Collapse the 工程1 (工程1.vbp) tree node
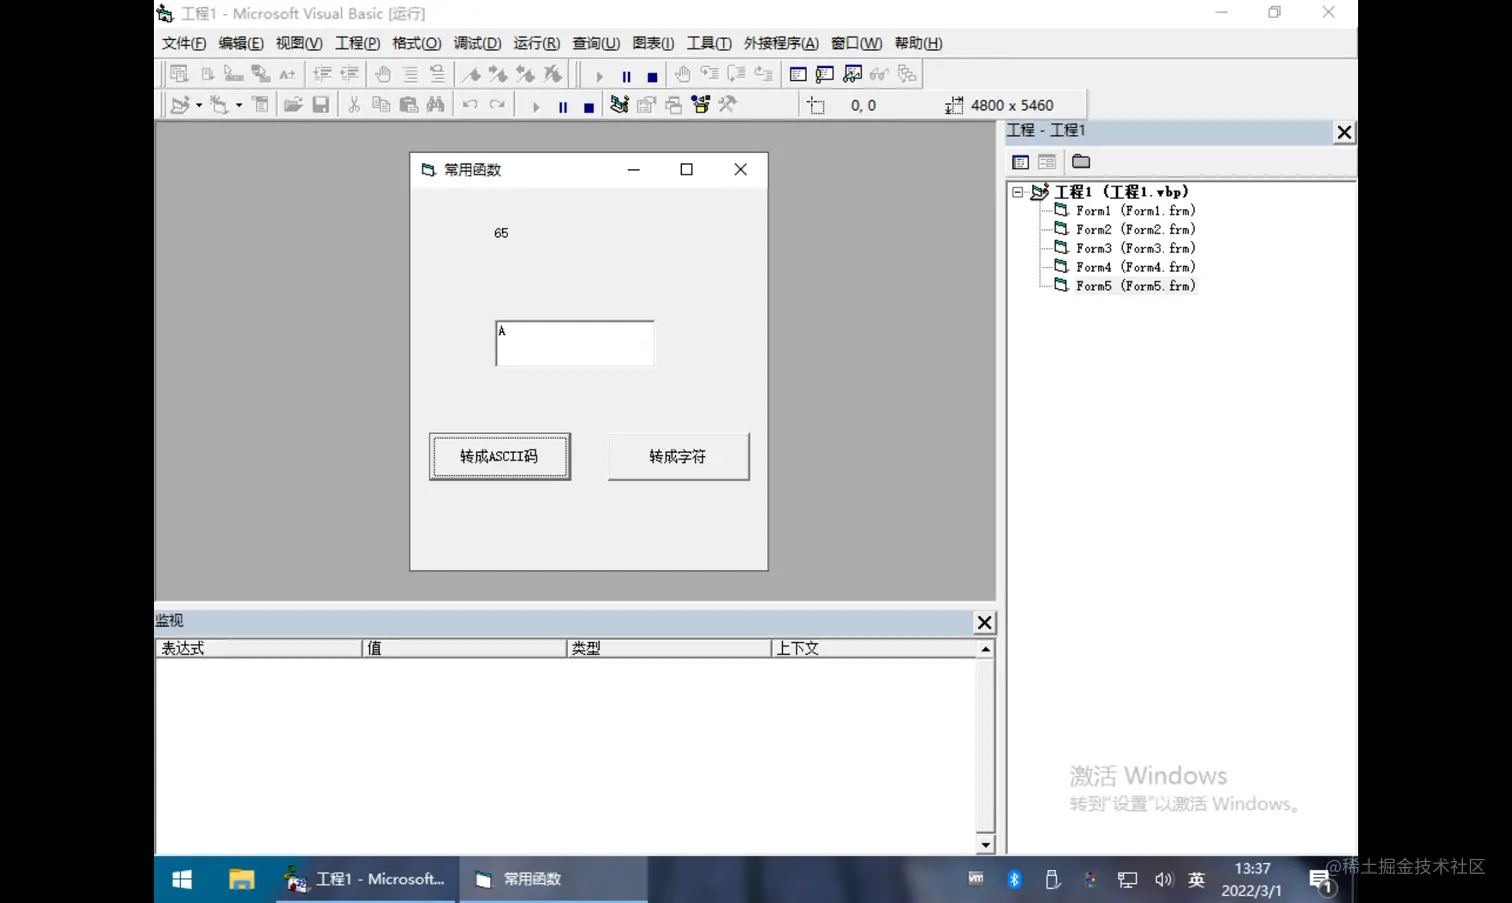This screenshot has height=903, width=1512. point(1018,191)
